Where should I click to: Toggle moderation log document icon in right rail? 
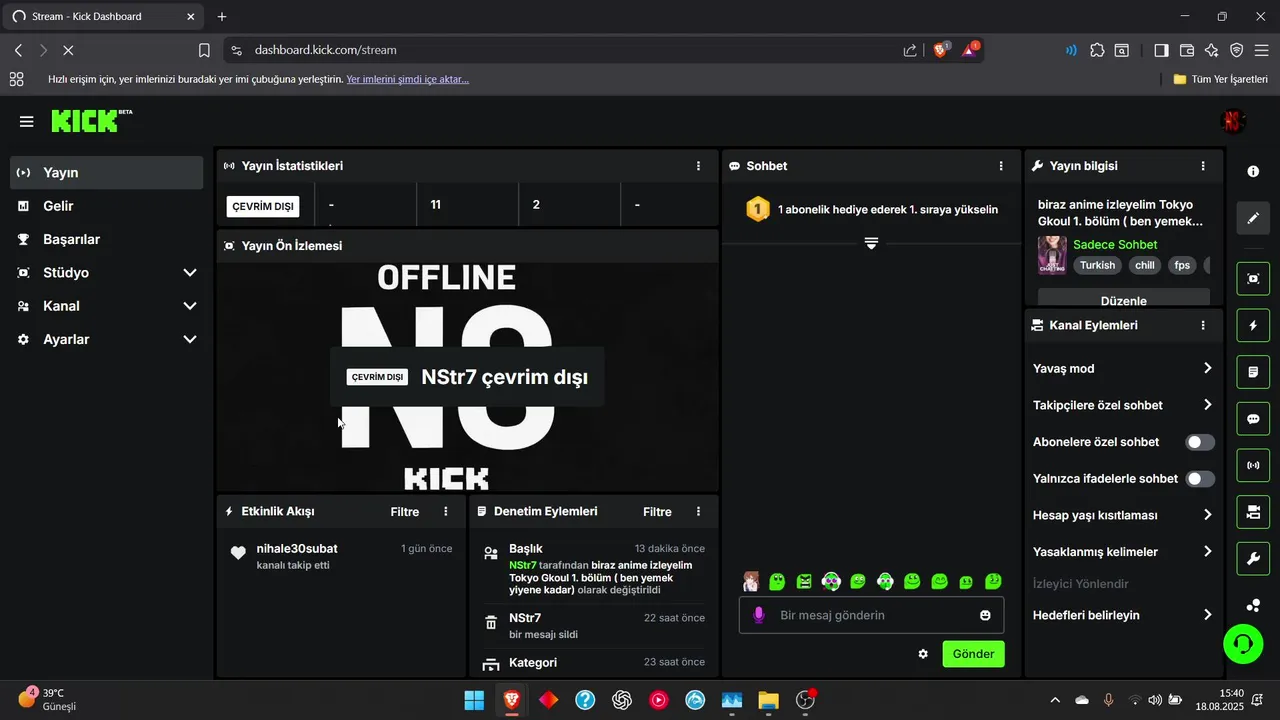point(1253,372)
